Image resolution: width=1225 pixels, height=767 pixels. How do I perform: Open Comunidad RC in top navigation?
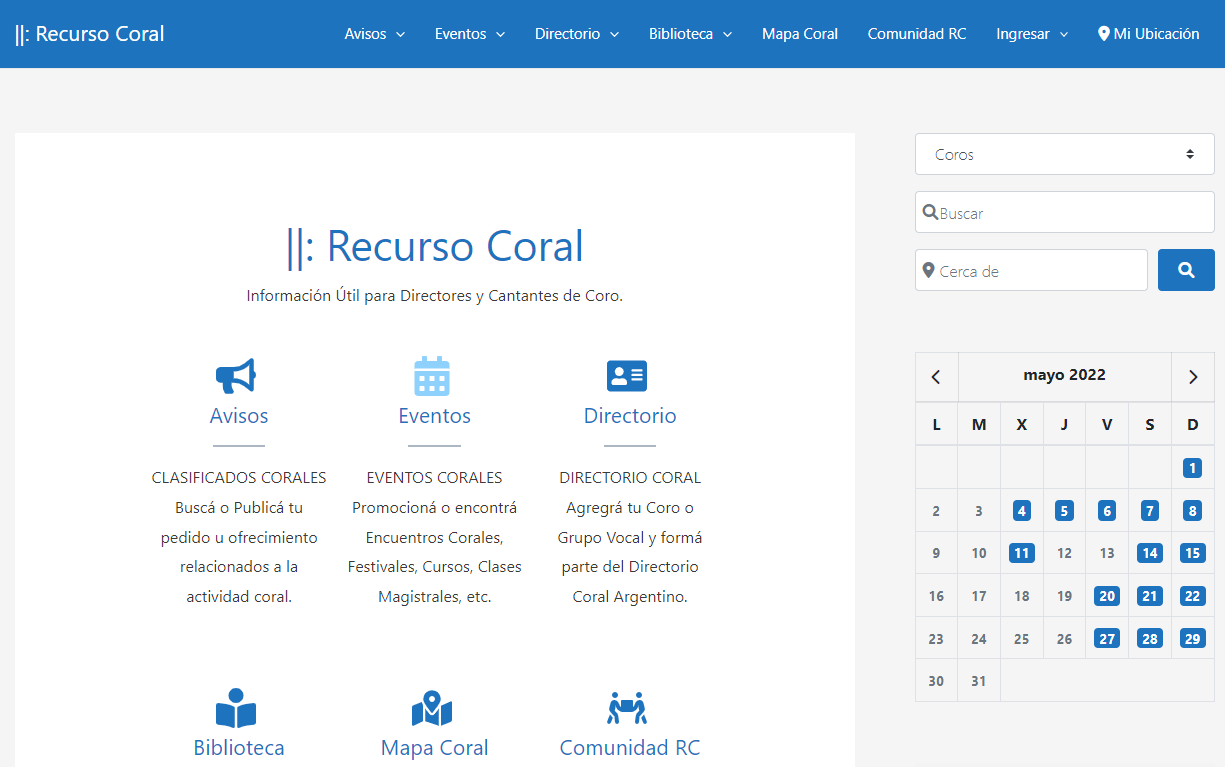click(x=917, y=34)
